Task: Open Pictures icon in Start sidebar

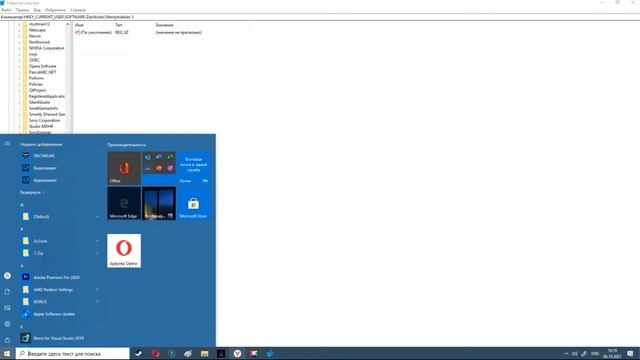Action: pos(7,308)
